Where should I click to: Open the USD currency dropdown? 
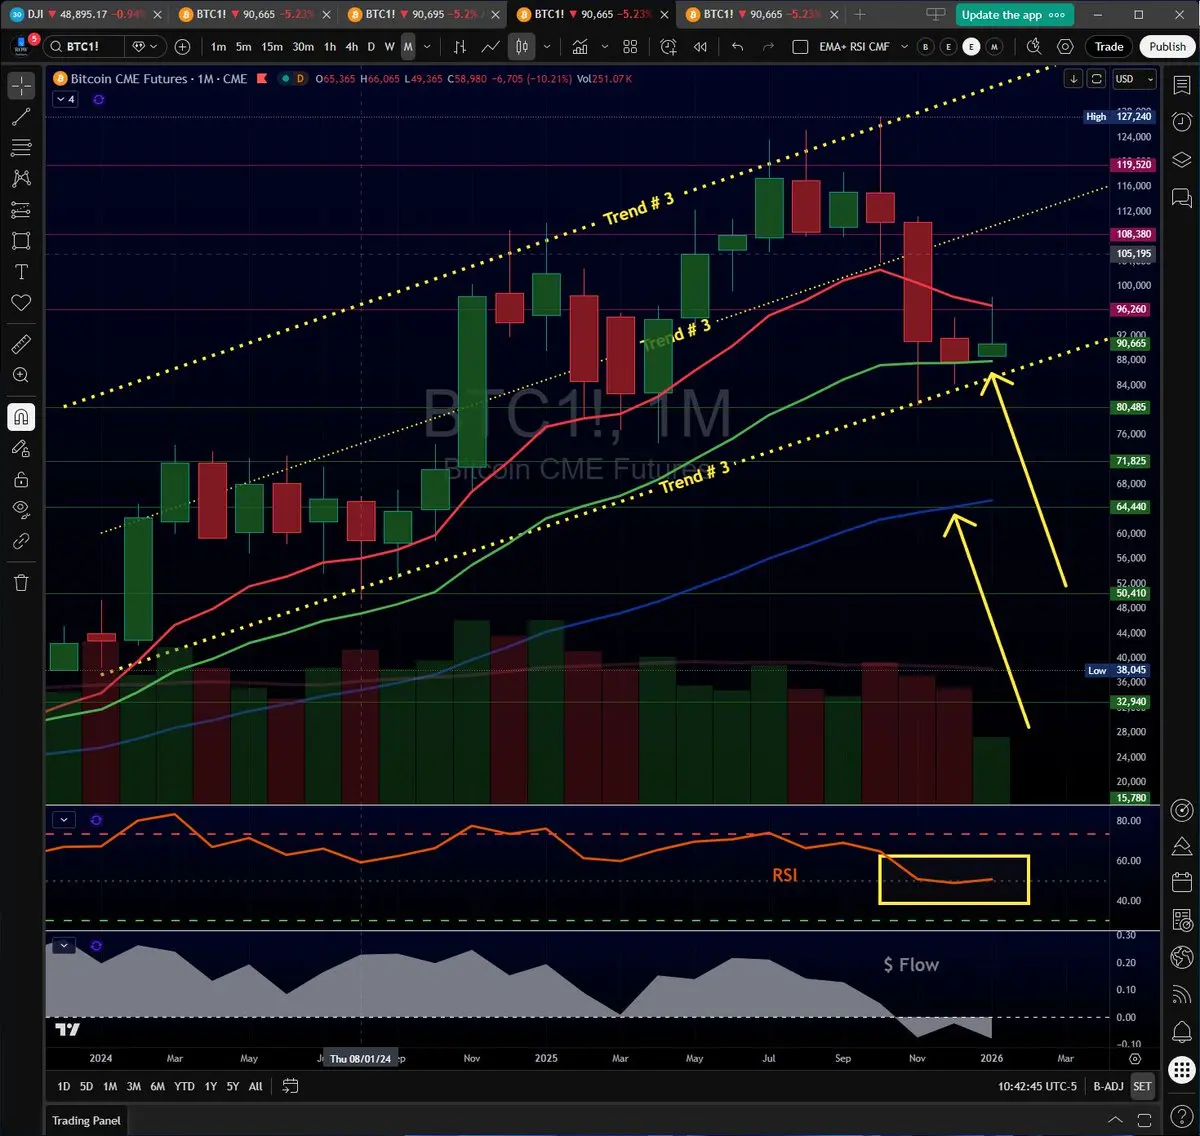click(x=1134, y=79)
